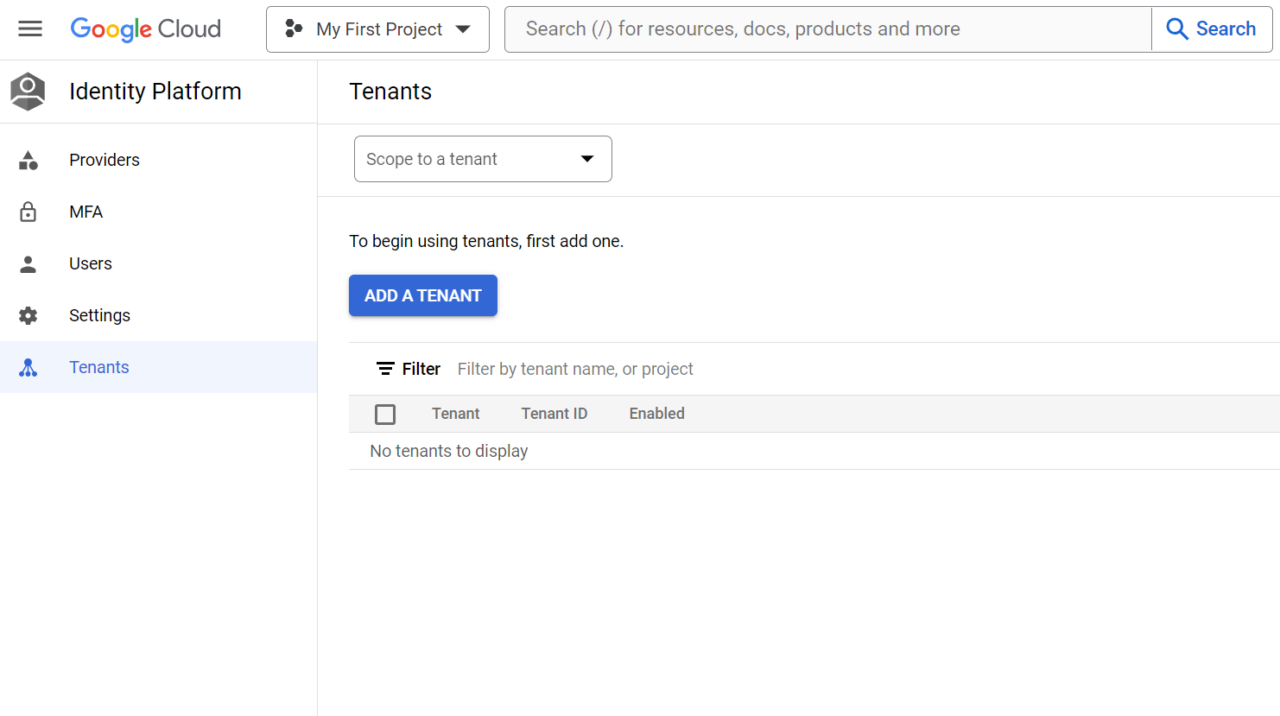Click the ADD A TENANT button
This screenshot has height=716, width=1280.
tap(422, 295)
